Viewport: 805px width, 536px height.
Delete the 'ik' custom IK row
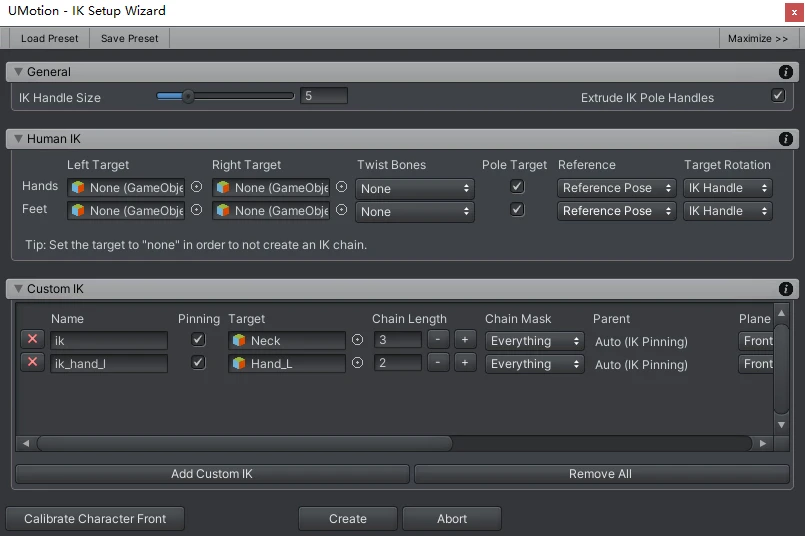tap(32, 339)
